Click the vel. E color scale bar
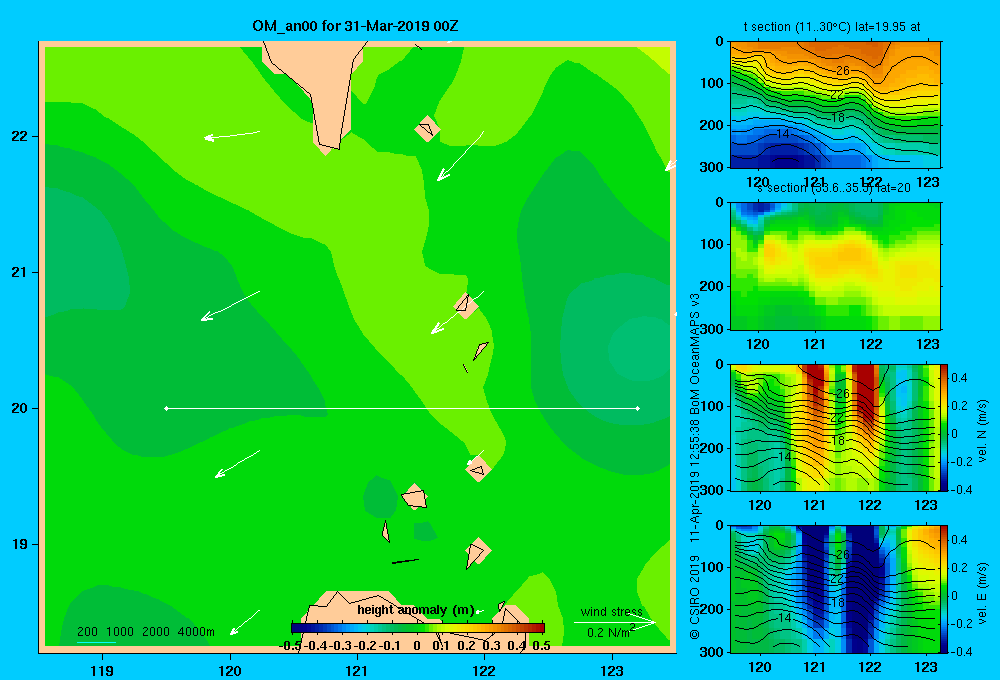Image resolution: width=1000 pixels, height=680 pixels. [945, 589]
